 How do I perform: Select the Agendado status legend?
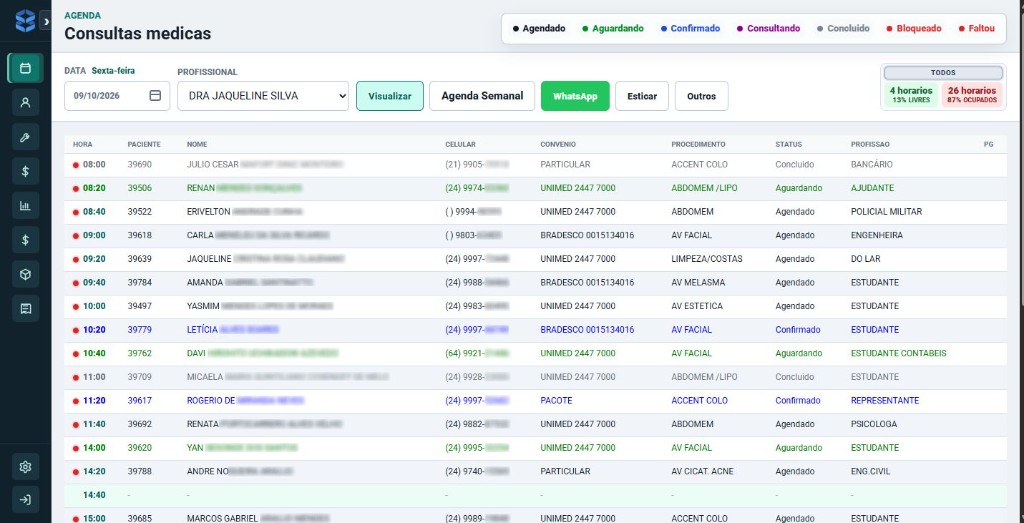coord(539,29)
